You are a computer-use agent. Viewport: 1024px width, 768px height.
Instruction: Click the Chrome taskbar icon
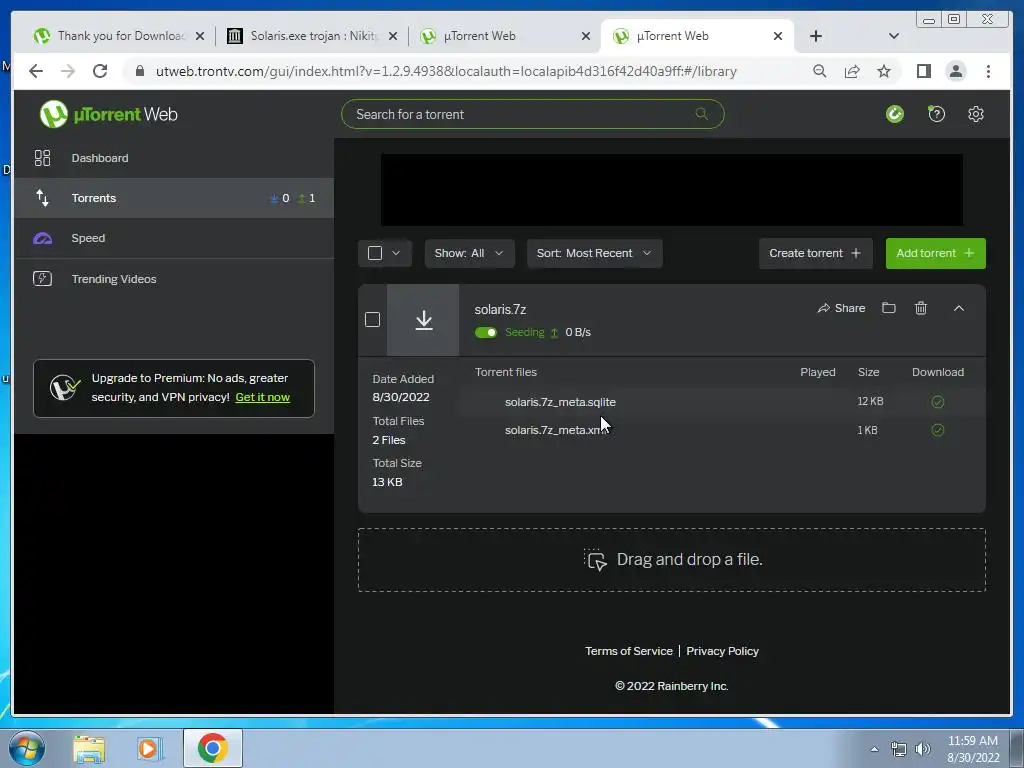point(212,748)
